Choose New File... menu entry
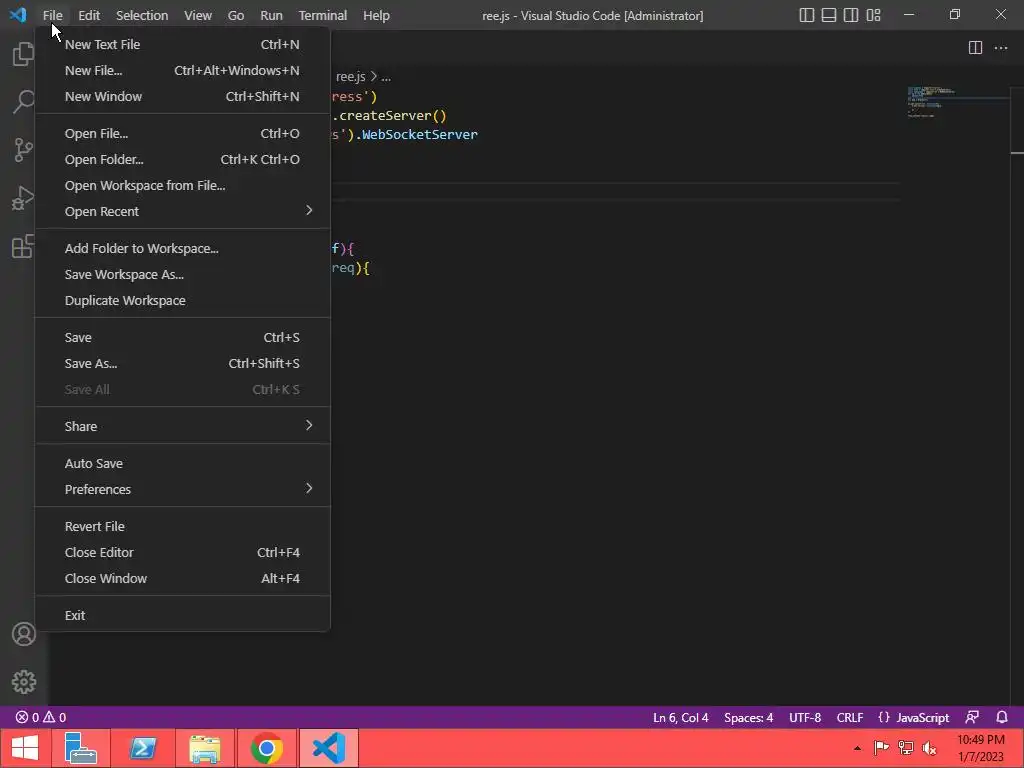Viewport: 1024px width, 768px height. pos(183,70)
